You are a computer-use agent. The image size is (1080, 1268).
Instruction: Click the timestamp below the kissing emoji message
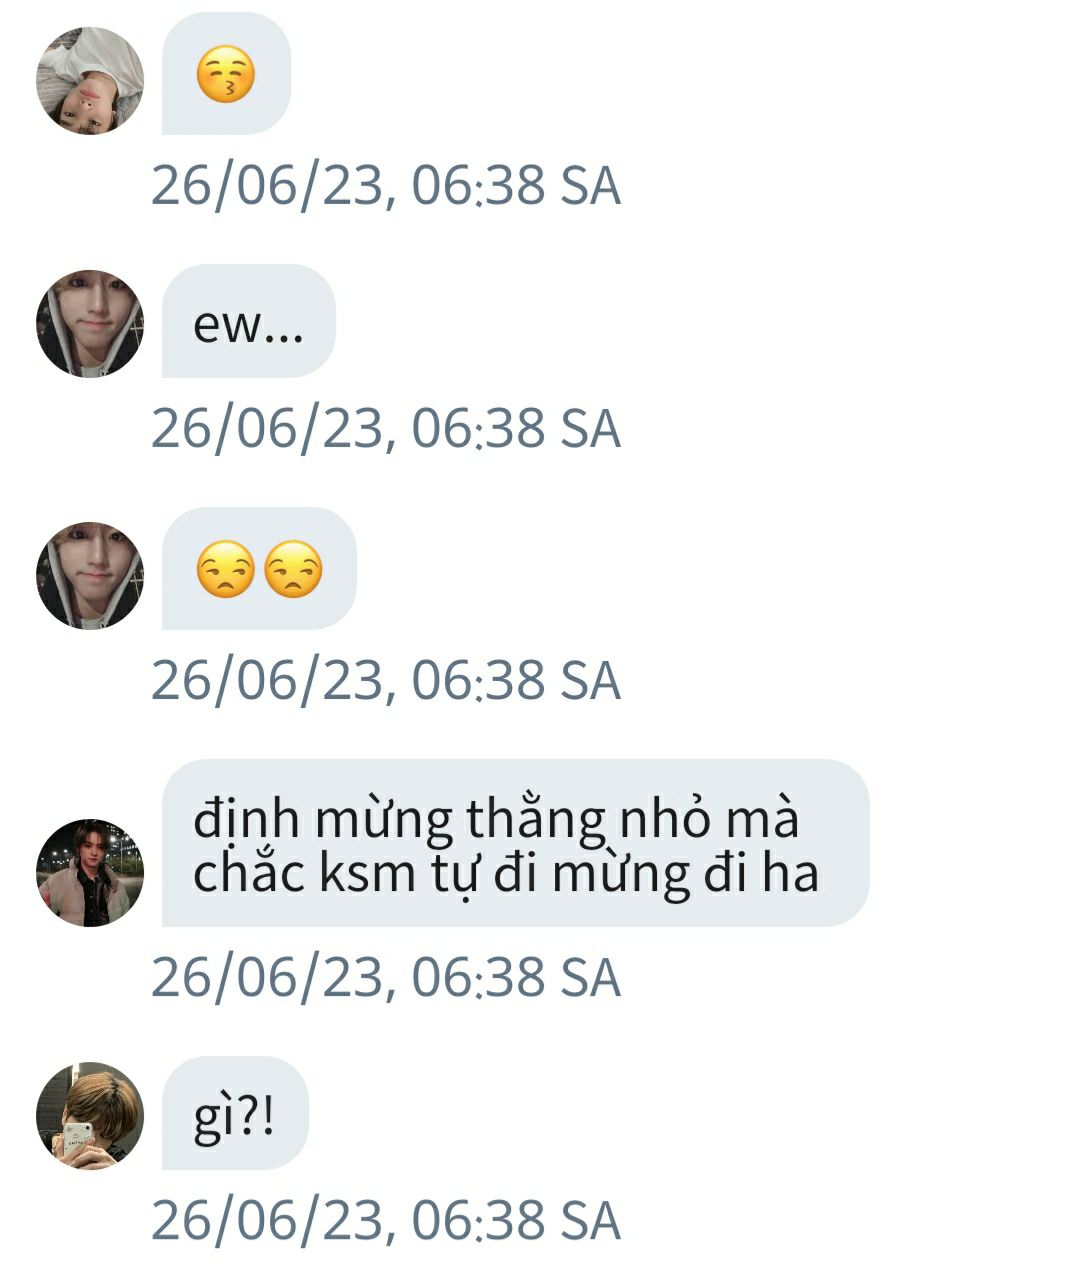[386, 186]
